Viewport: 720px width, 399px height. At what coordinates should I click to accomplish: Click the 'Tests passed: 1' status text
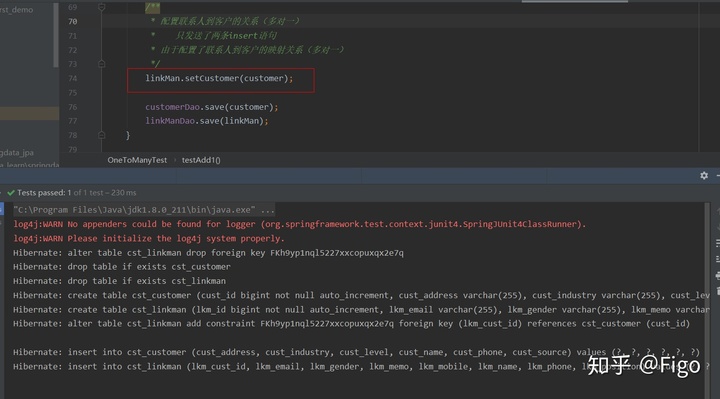[44, 193]
